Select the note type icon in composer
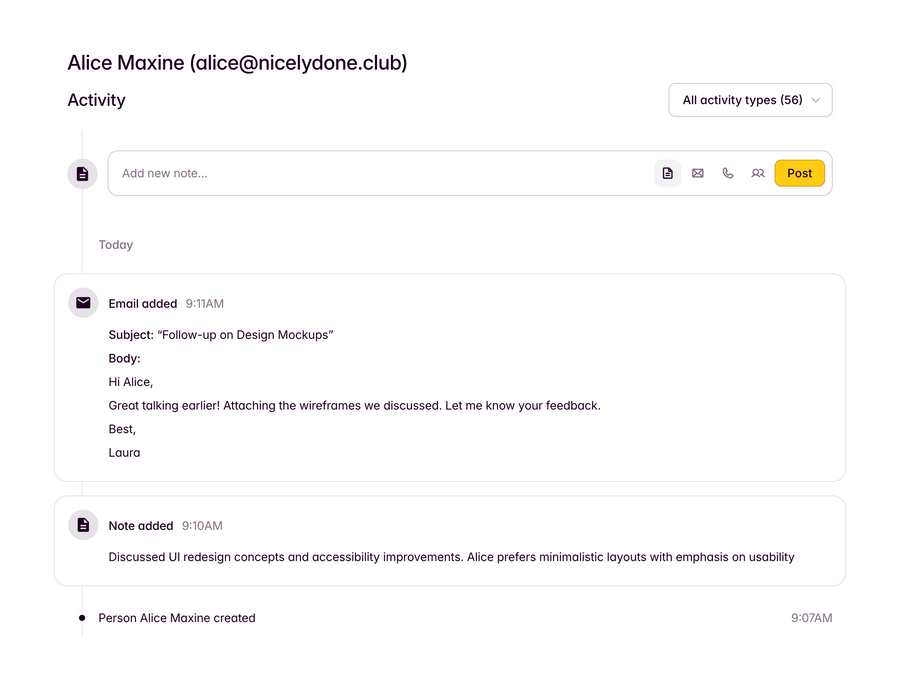Viewport: 900px width, 690px height. pyautogui.click(x=668, y=173)
